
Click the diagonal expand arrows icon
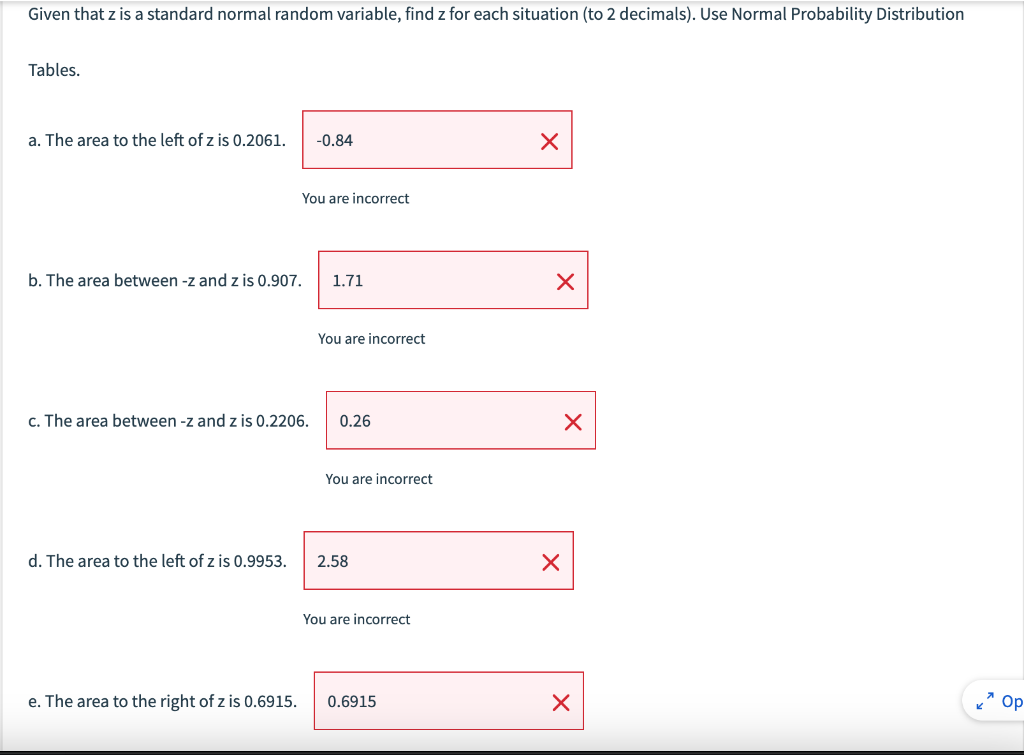point(983,700)
